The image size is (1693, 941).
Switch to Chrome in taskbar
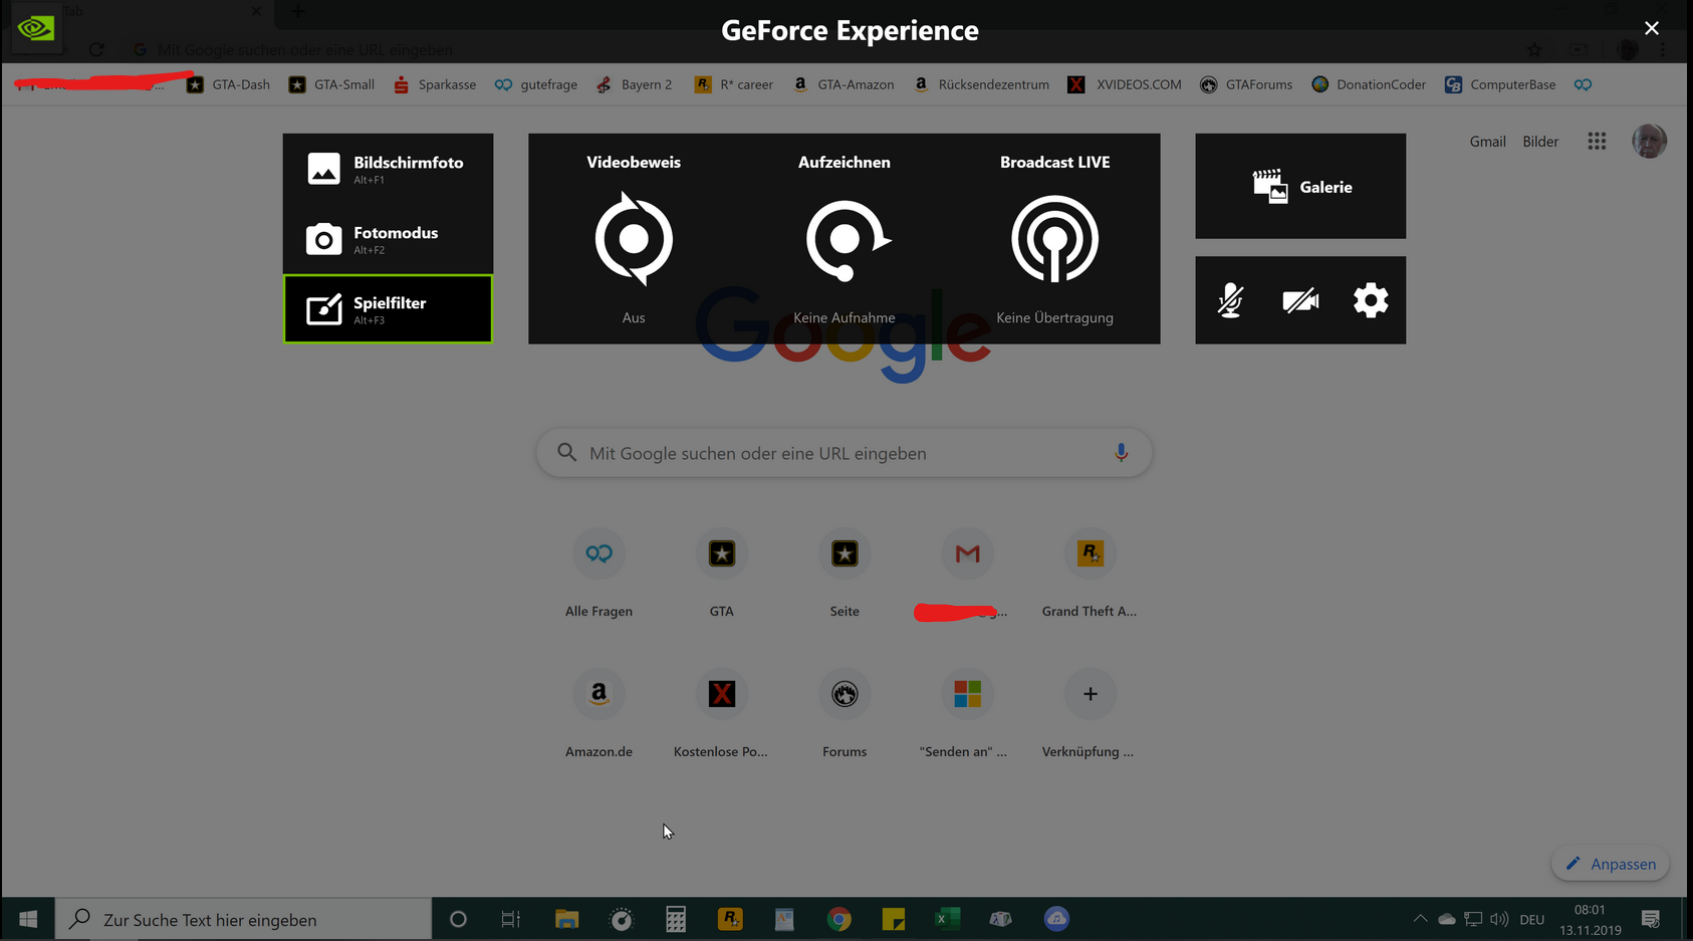pos(839,919)
